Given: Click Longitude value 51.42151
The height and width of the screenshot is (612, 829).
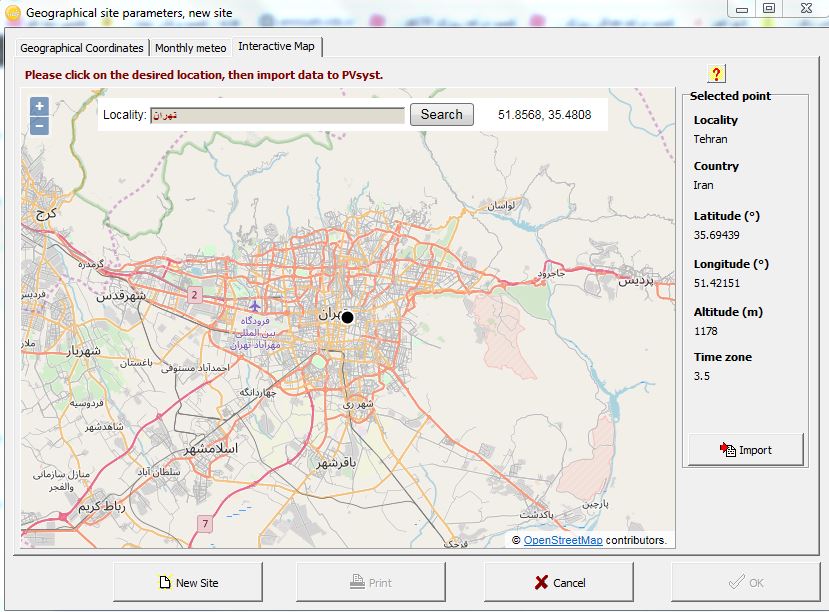Looking at the screenshot, I should click(716, 283).
